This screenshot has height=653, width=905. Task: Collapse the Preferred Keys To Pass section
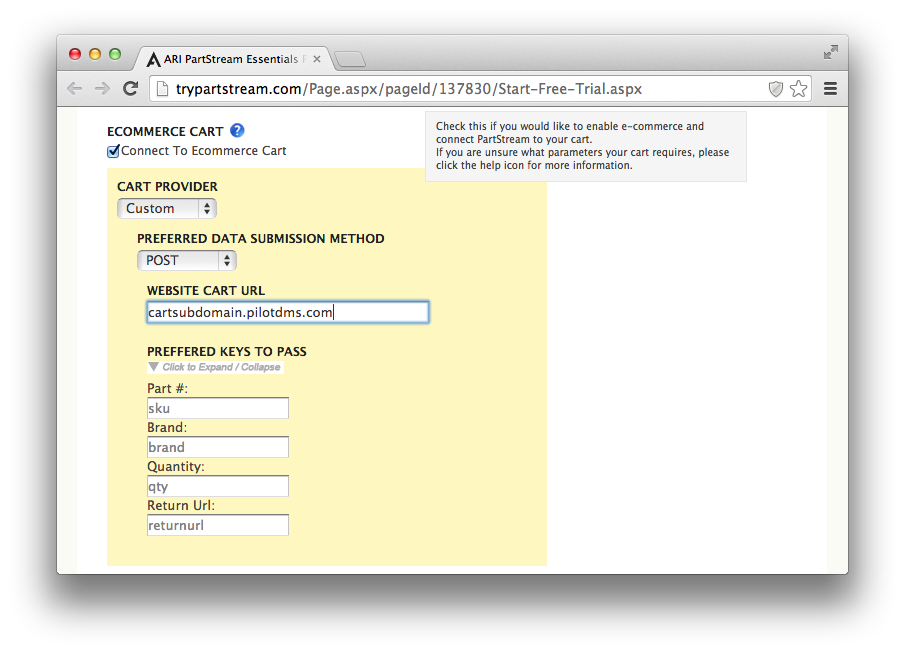215,367
